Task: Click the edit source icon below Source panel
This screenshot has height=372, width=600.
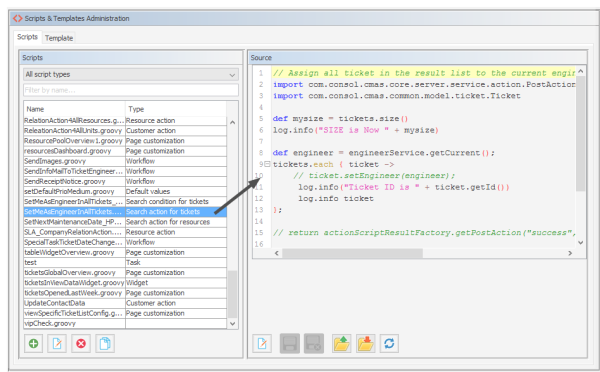Action: point(262,343)
